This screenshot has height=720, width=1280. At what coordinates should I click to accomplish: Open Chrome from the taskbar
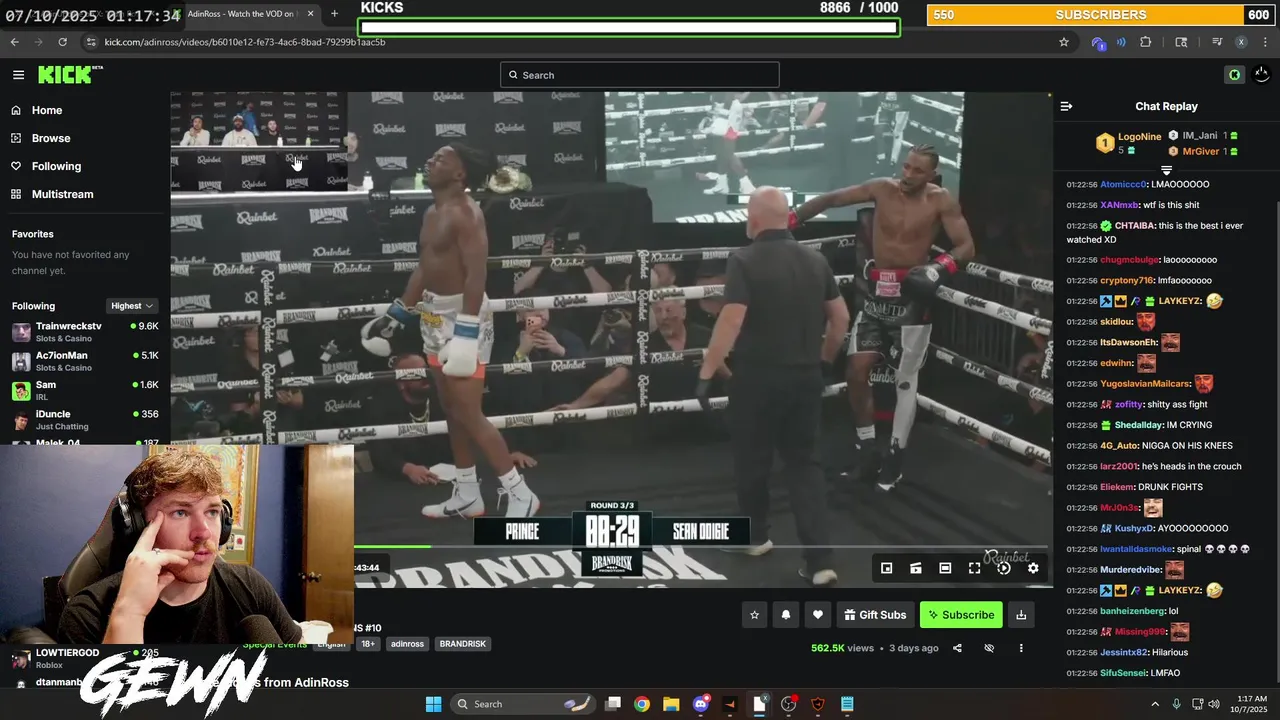pos(642,704)
